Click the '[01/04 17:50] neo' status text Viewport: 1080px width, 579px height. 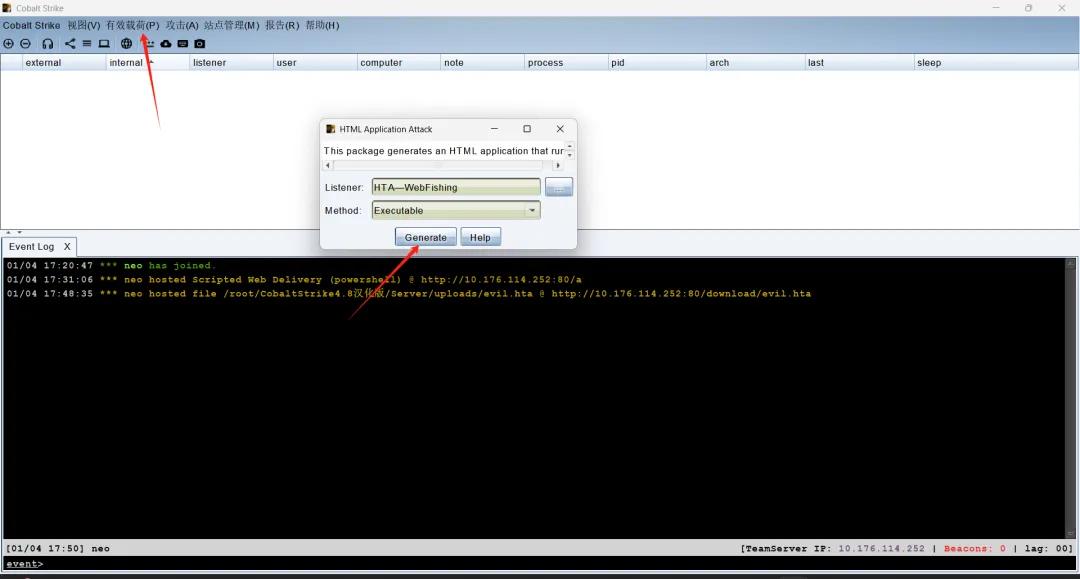58,549
